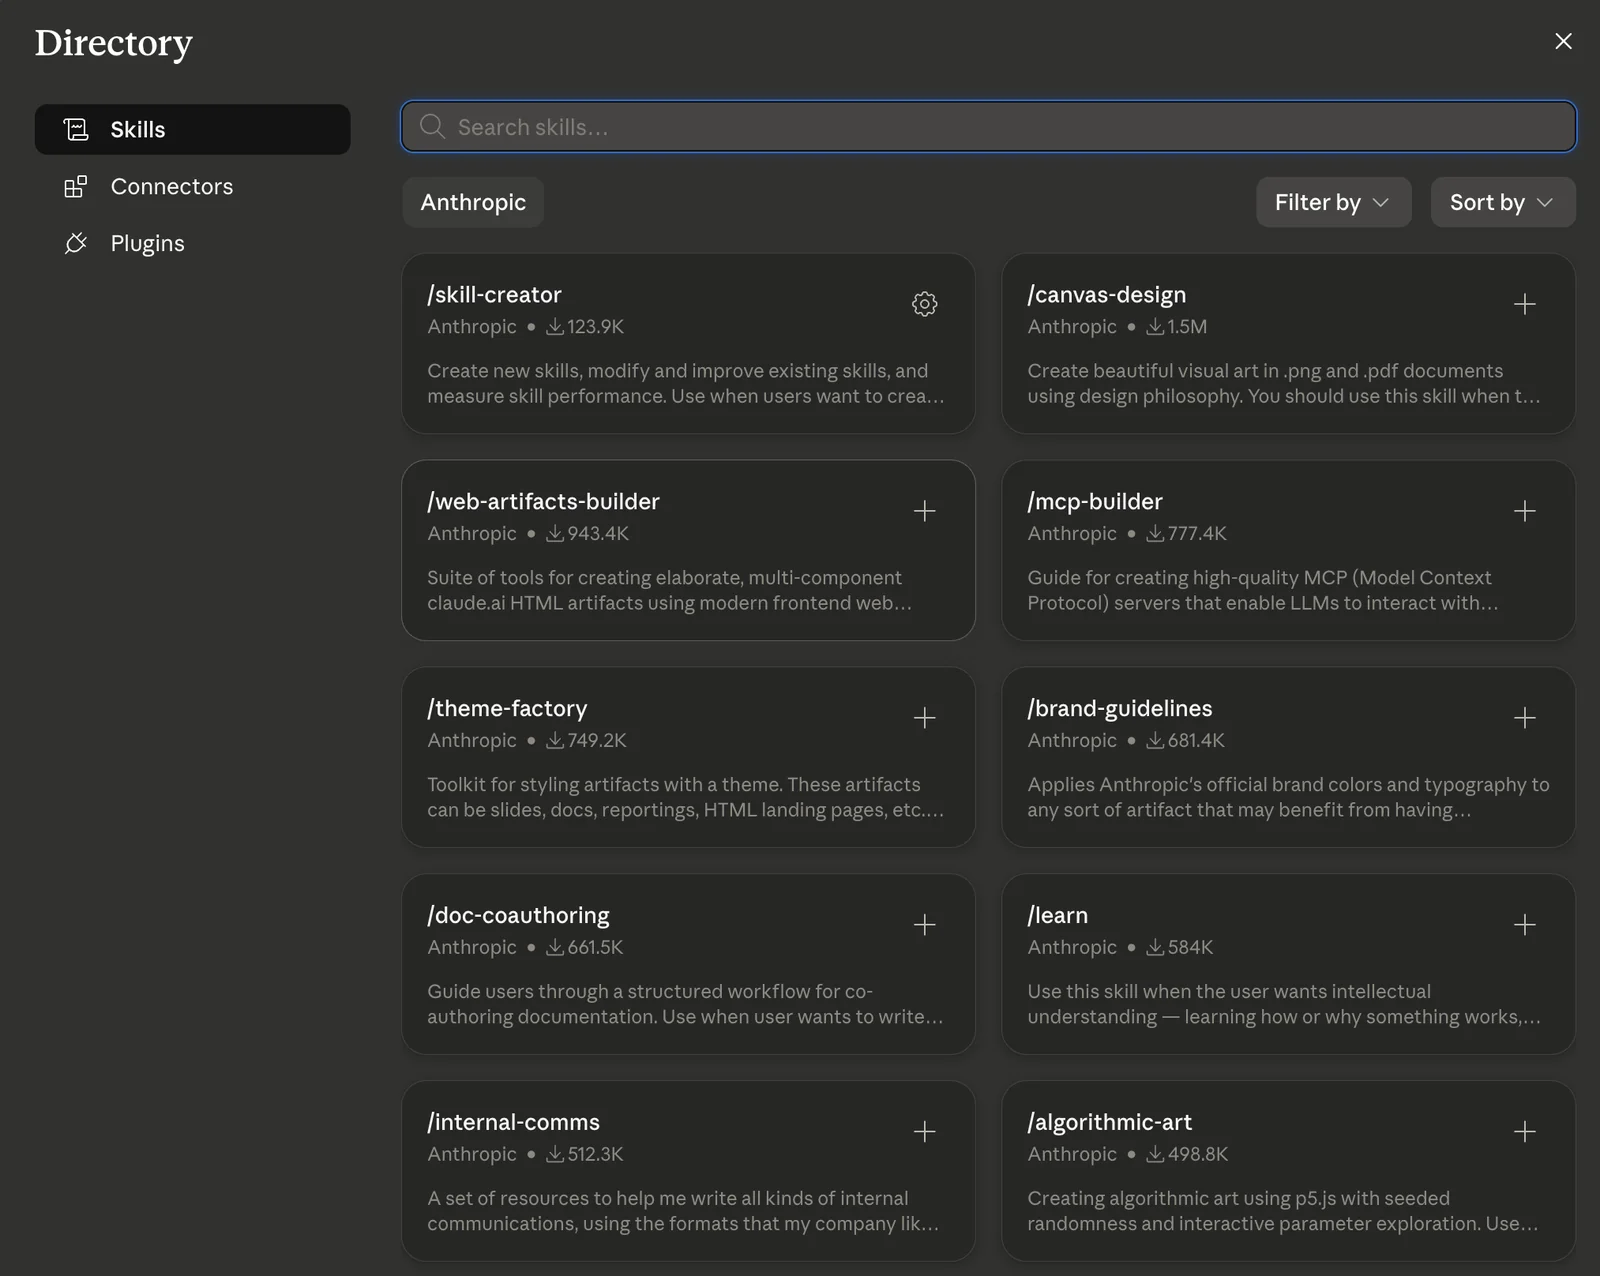
Task: Add the mcp-builder skill
Action: pos(1524,511)
